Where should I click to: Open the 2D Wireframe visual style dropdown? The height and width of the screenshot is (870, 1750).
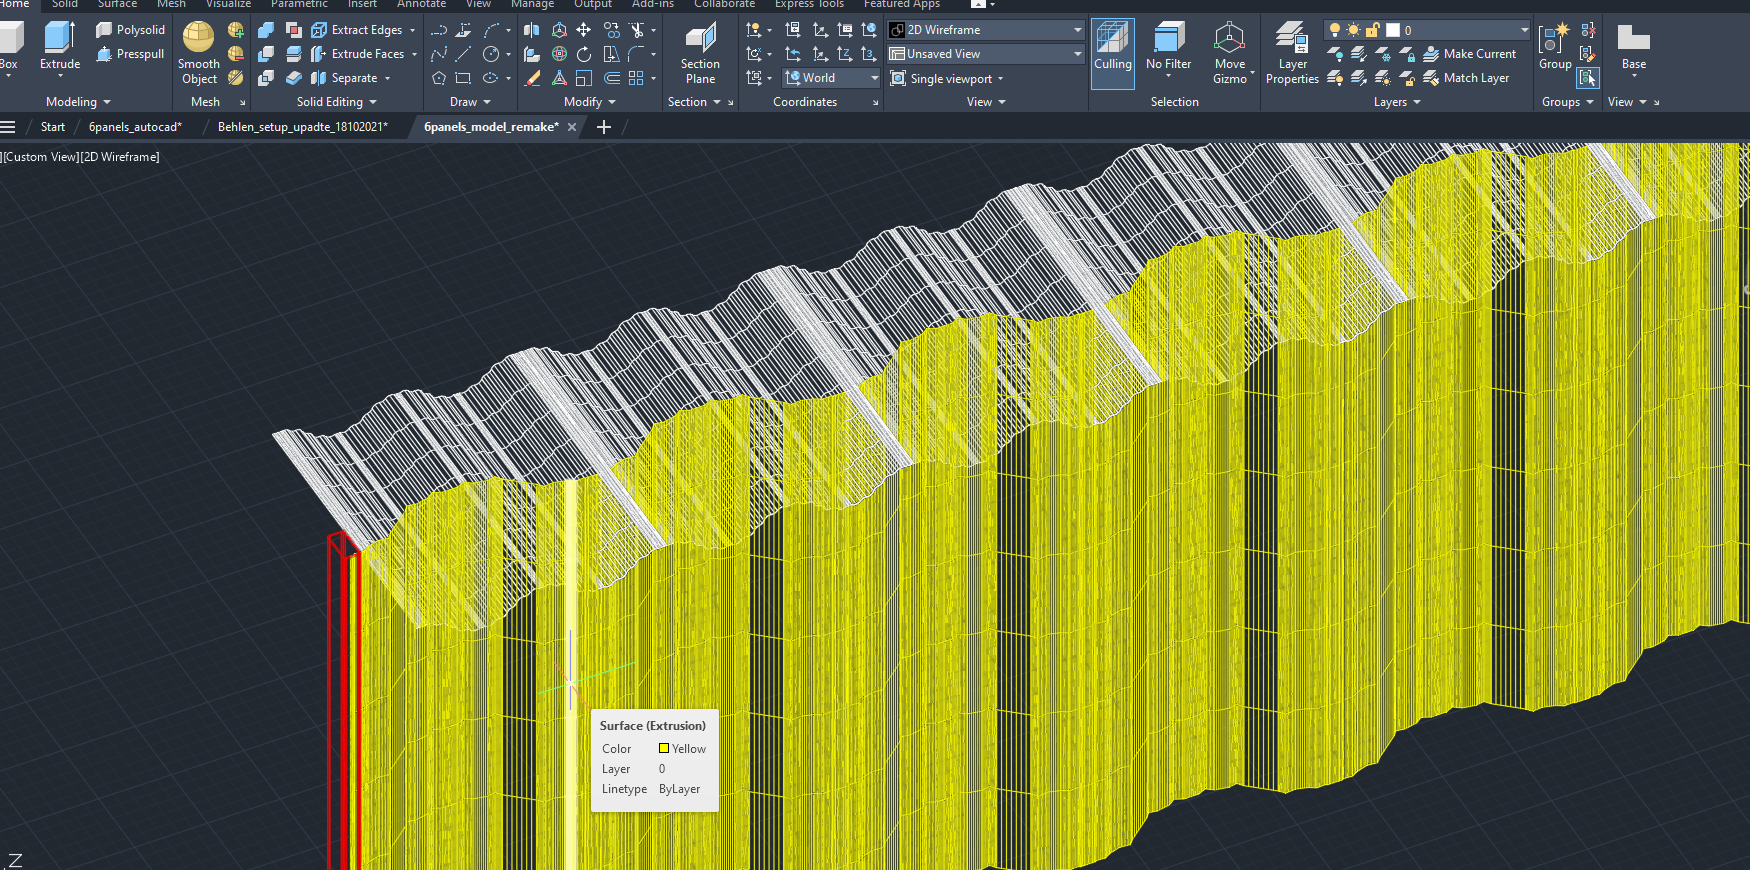pos(986,30)
